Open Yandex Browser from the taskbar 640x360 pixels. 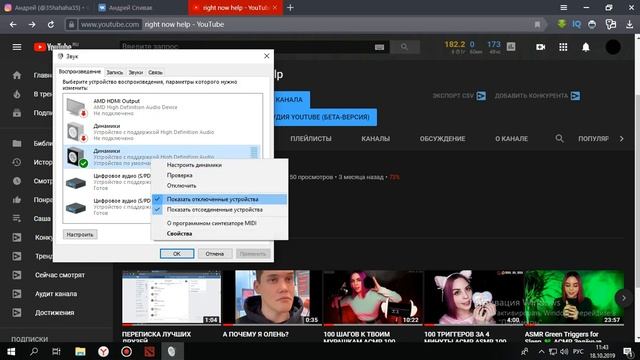[x=103, y=351]
